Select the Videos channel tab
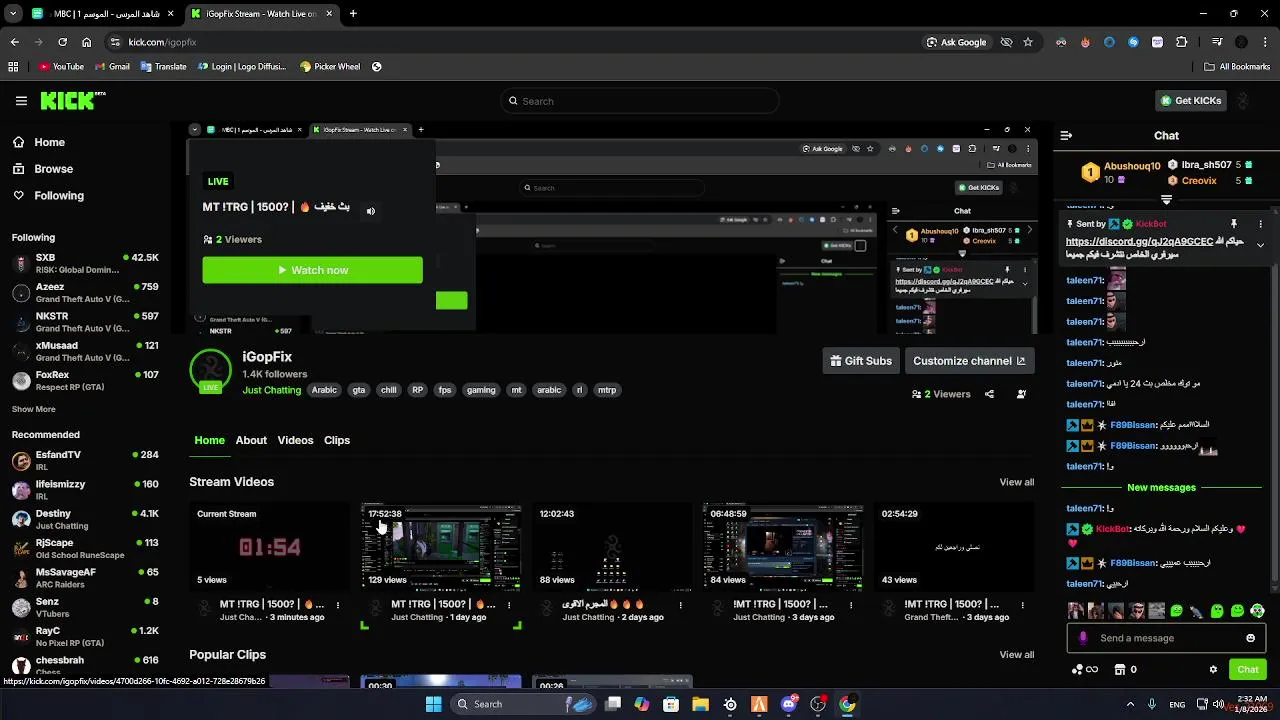1280x720 pixels. [x=295, y=440]
